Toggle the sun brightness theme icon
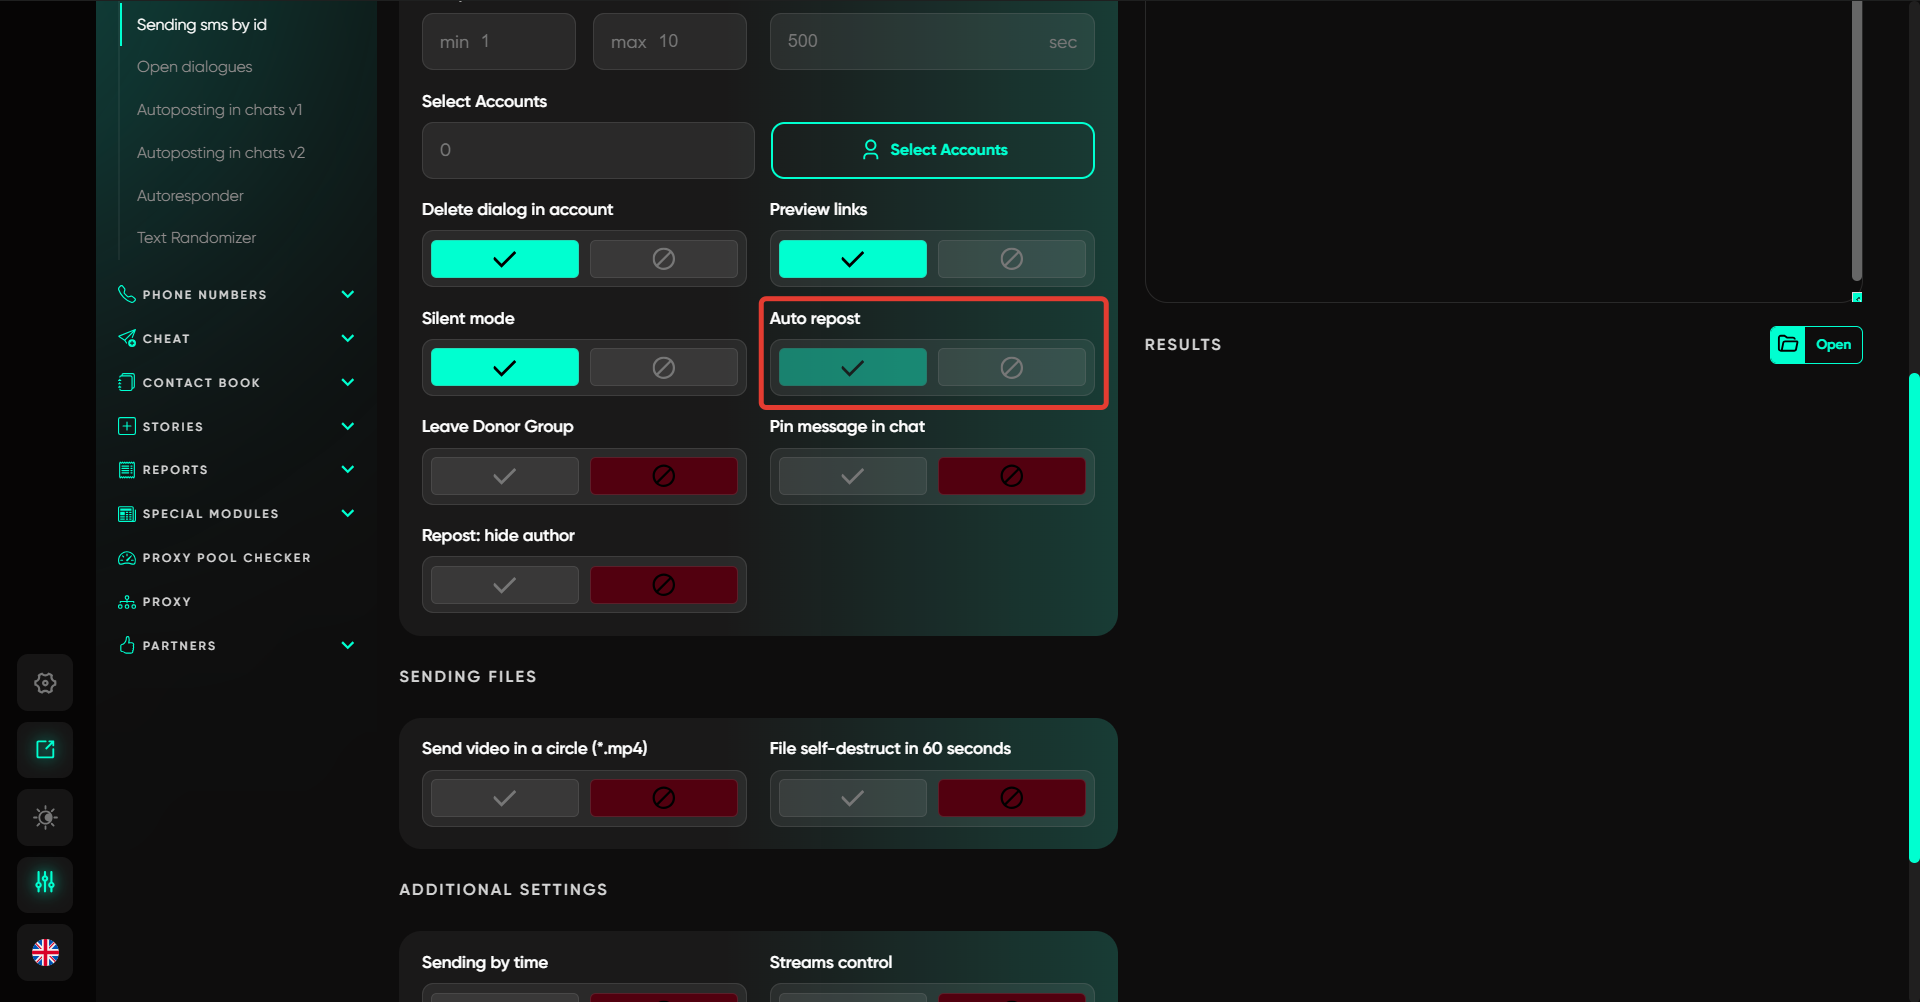The image size is (1920, 1002). coord(45,817)
